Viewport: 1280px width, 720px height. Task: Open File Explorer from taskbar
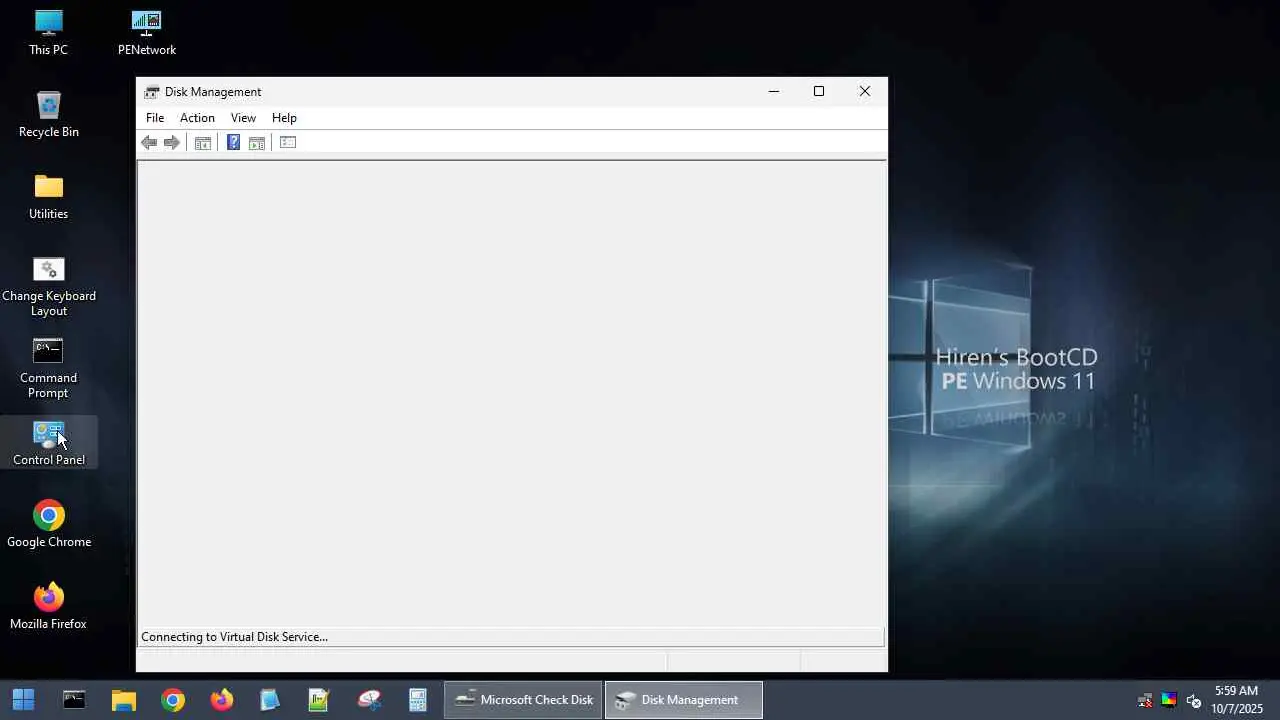tap(123, 700)
